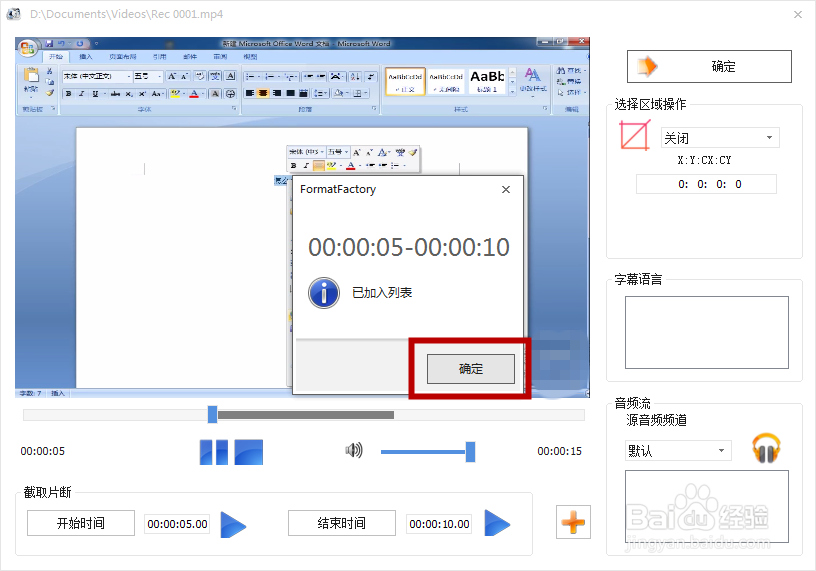Play from start time arrow
Screen dimensions: 816x571
(x=233, y=524)
